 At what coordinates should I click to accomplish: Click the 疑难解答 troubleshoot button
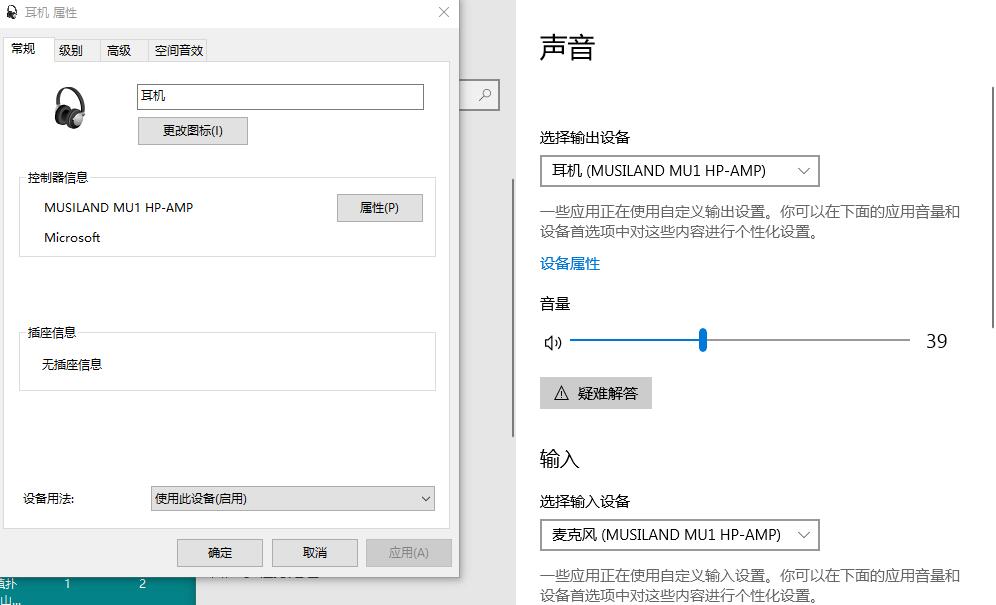tap(596, 393)
